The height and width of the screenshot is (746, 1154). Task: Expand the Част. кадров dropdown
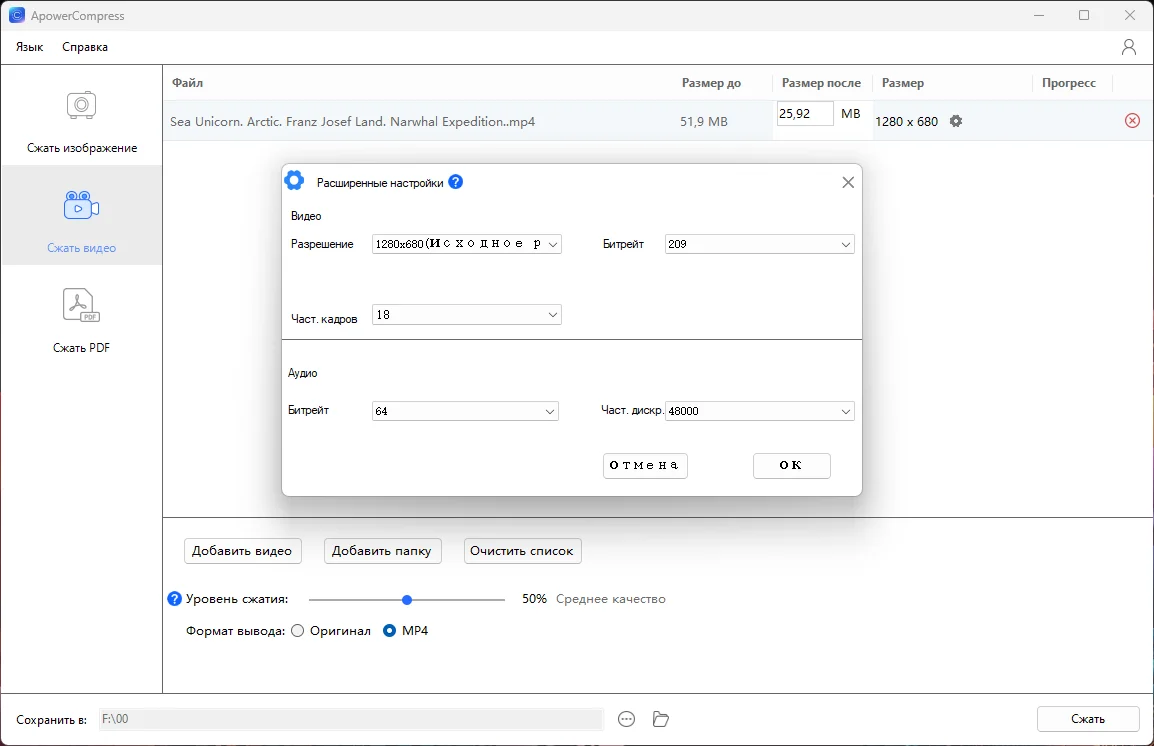click(466, 315)
